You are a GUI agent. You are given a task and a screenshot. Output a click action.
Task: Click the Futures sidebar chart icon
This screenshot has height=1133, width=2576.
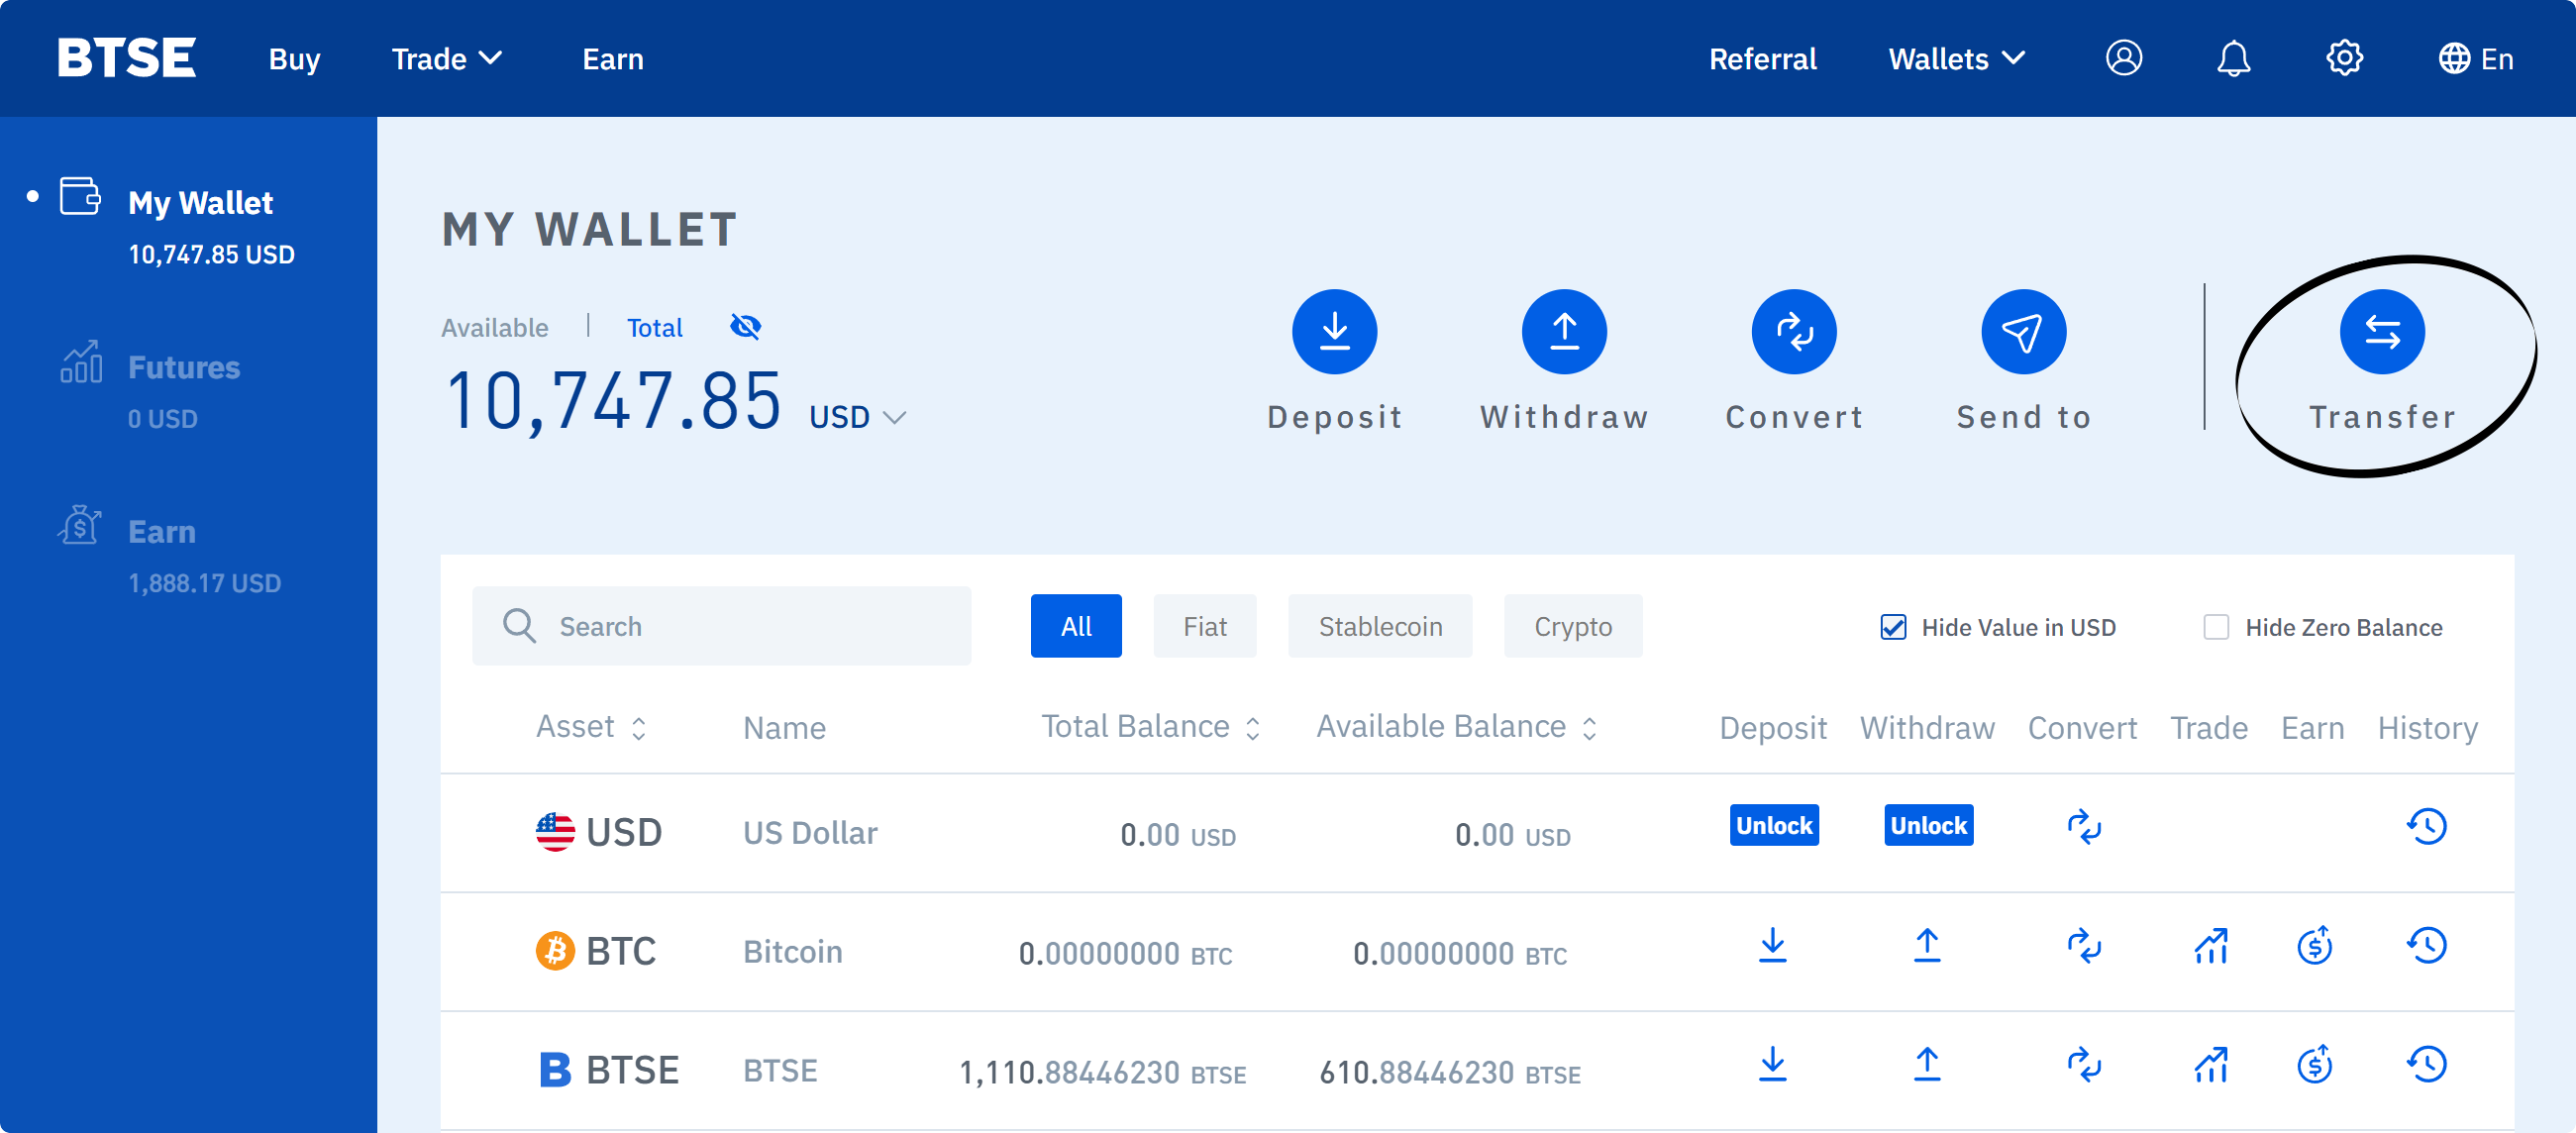(x=81, y=361)
